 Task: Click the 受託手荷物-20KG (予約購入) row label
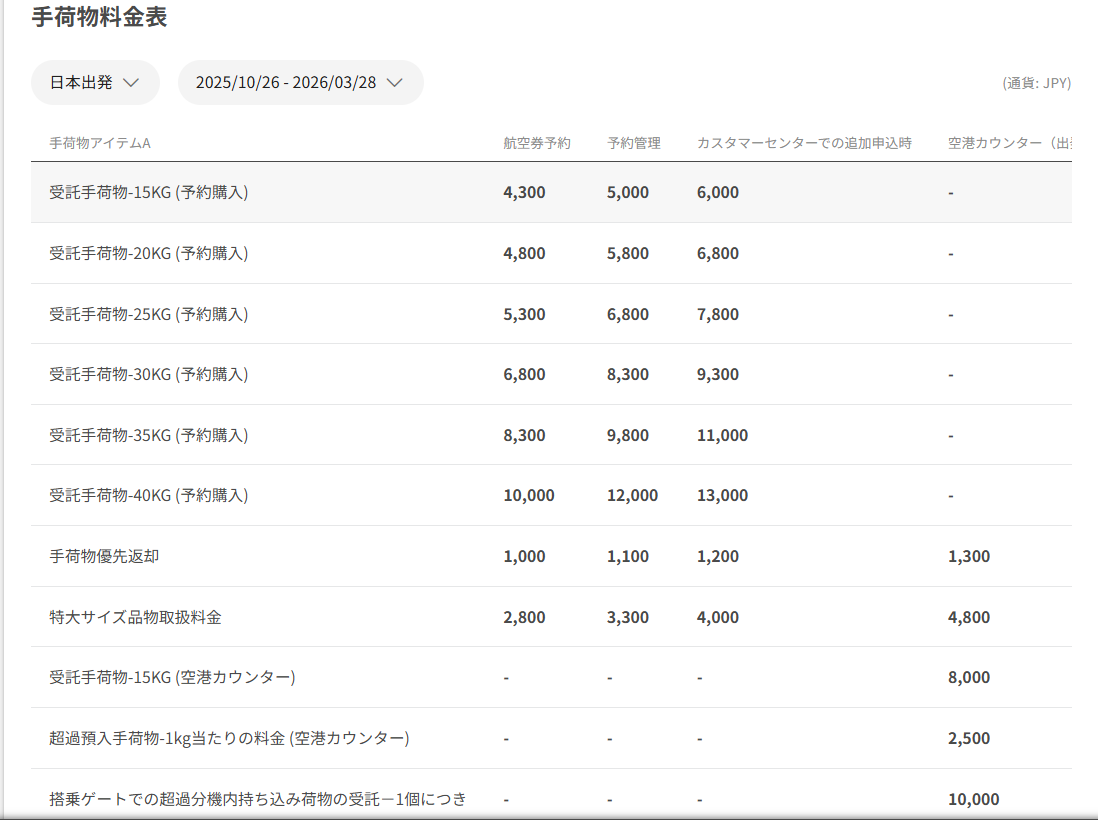click(x=149, y=253)
